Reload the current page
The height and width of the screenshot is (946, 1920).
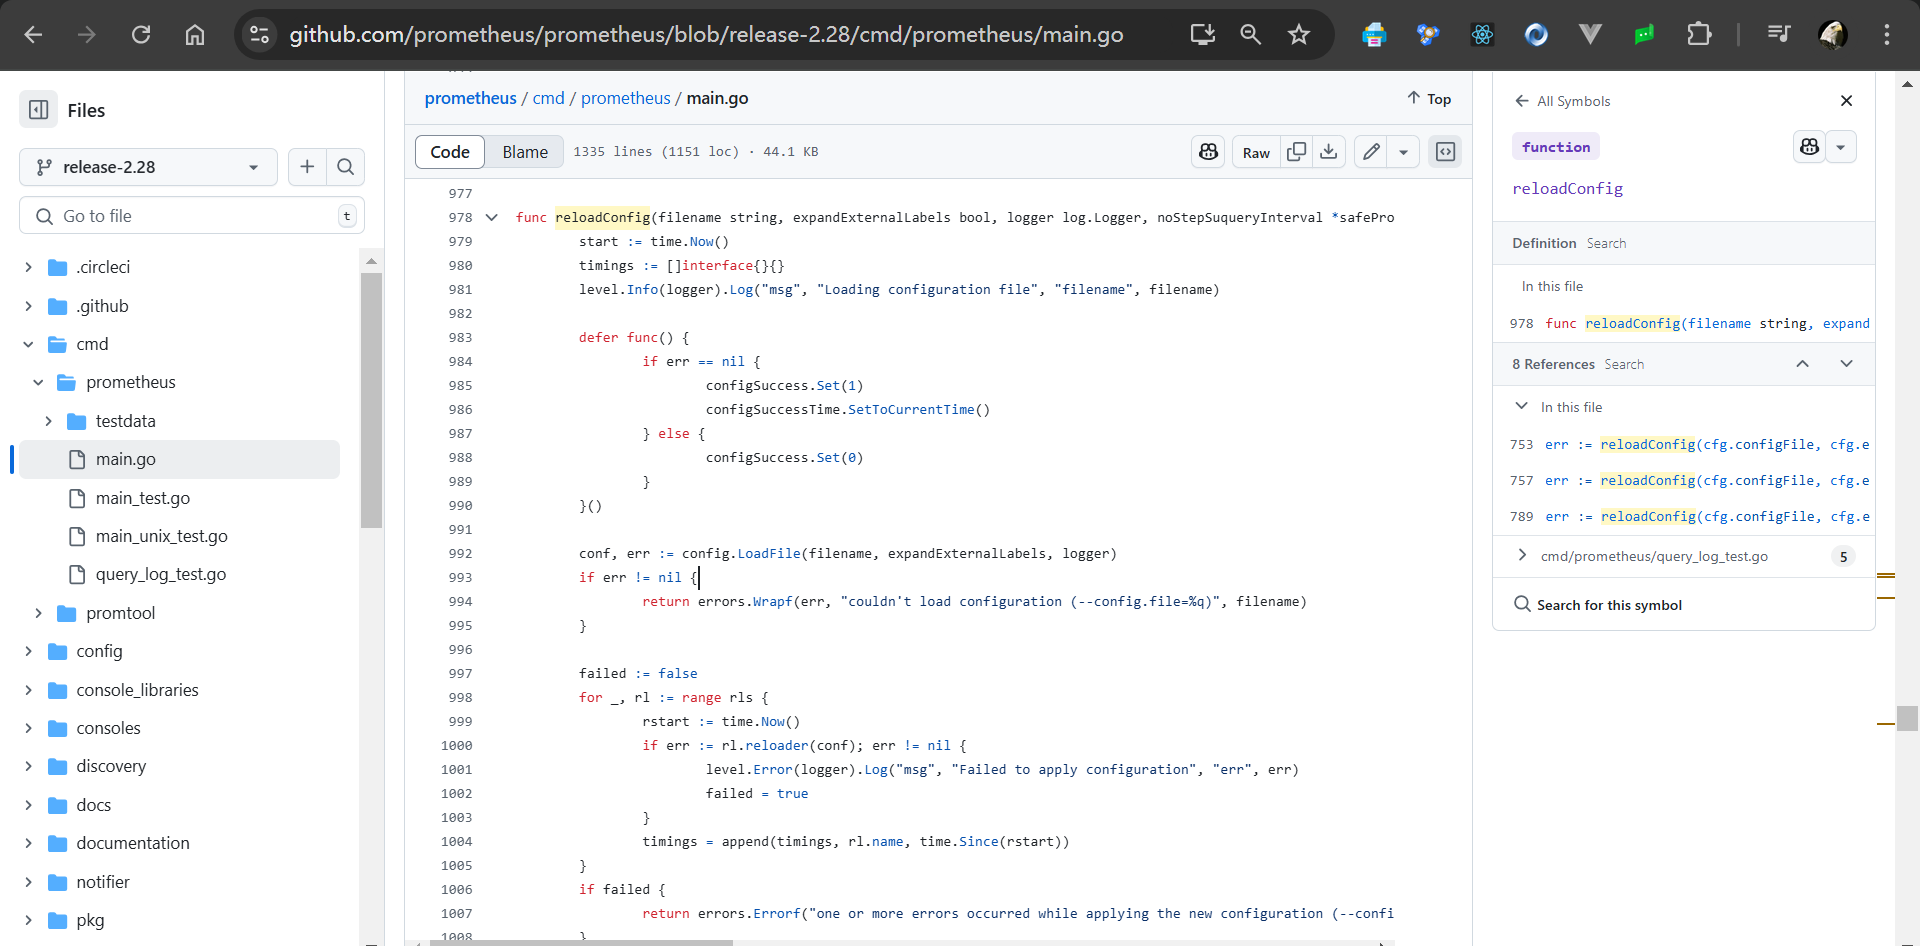(141, 35)
